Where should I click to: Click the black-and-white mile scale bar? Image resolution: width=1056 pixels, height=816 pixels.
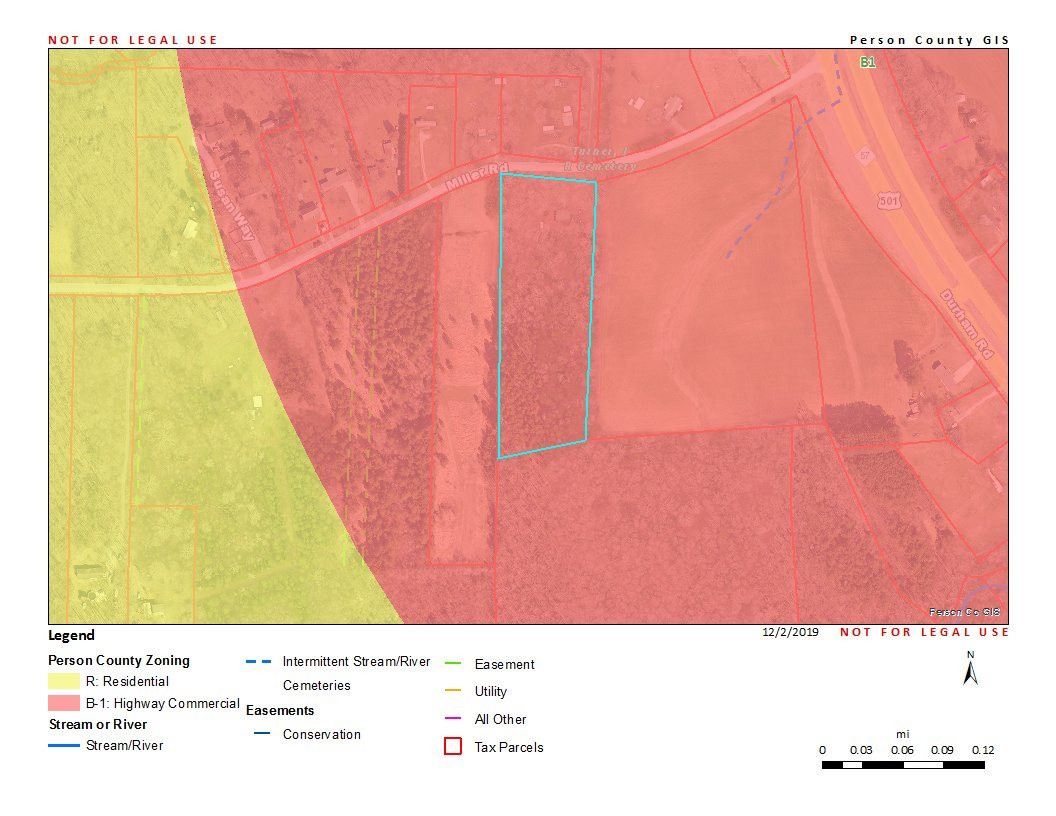coord(902,765)
